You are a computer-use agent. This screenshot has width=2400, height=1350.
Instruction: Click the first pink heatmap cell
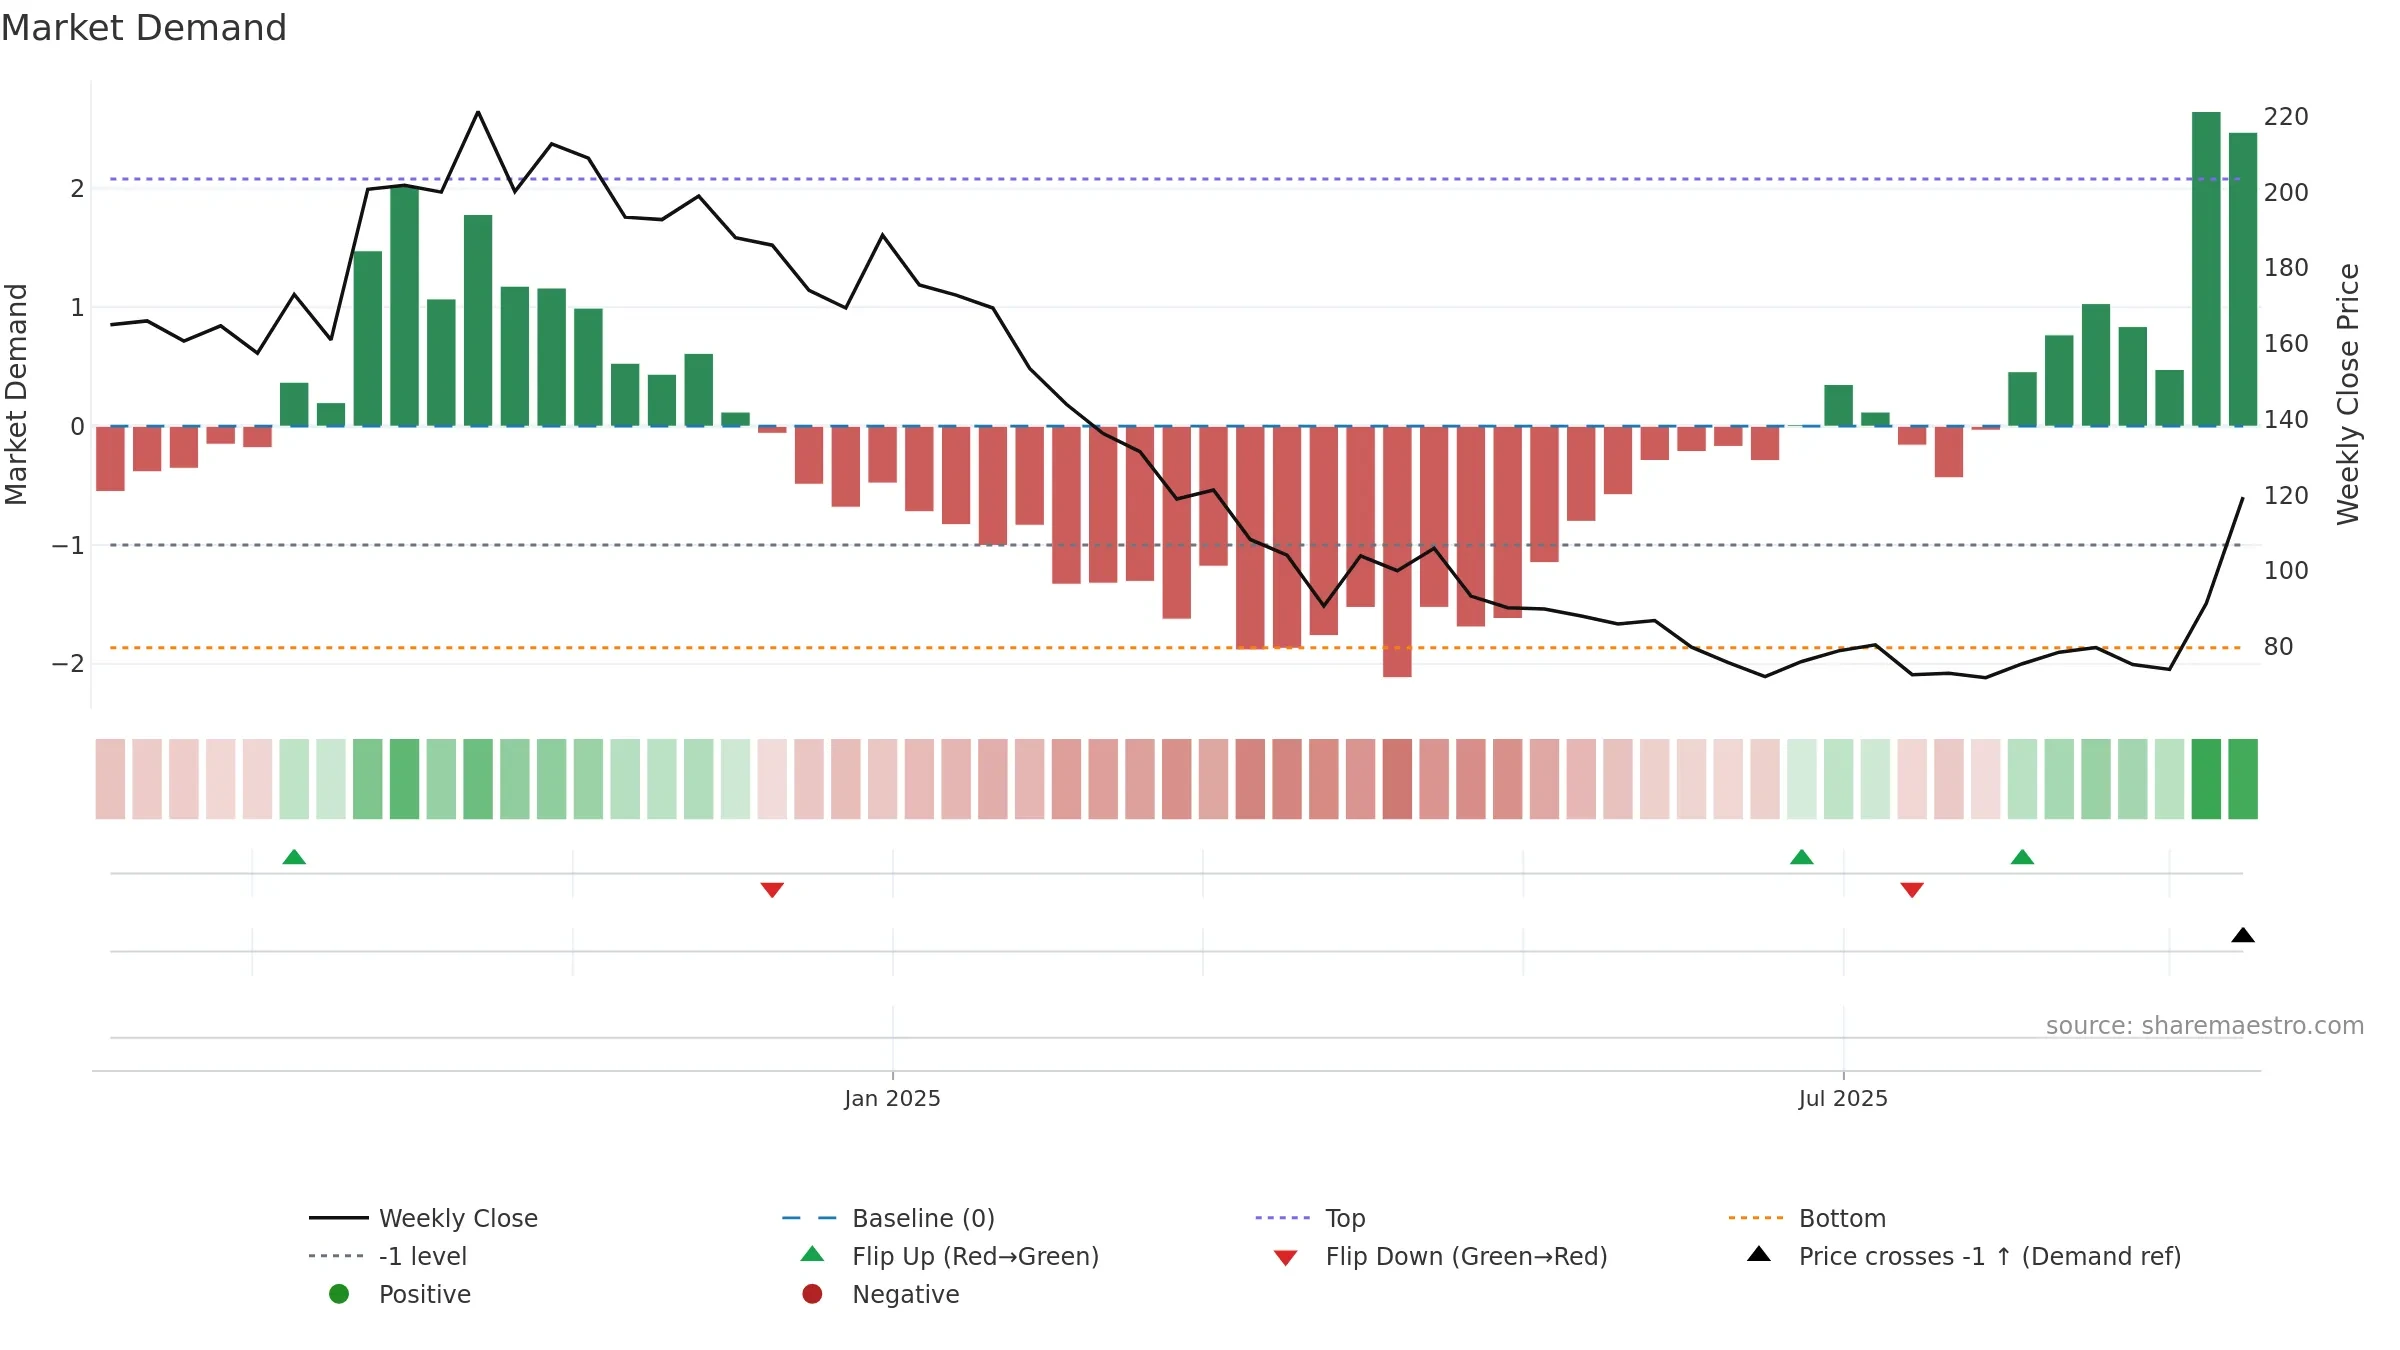(110, 779)
